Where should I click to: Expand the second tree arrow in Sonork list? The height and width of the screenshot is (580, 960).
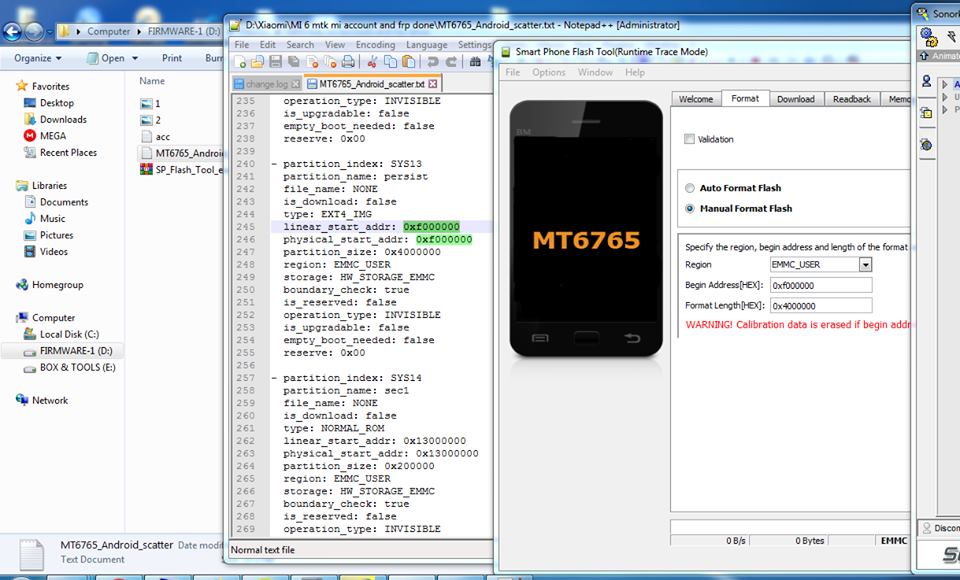(x=945, y=97)
